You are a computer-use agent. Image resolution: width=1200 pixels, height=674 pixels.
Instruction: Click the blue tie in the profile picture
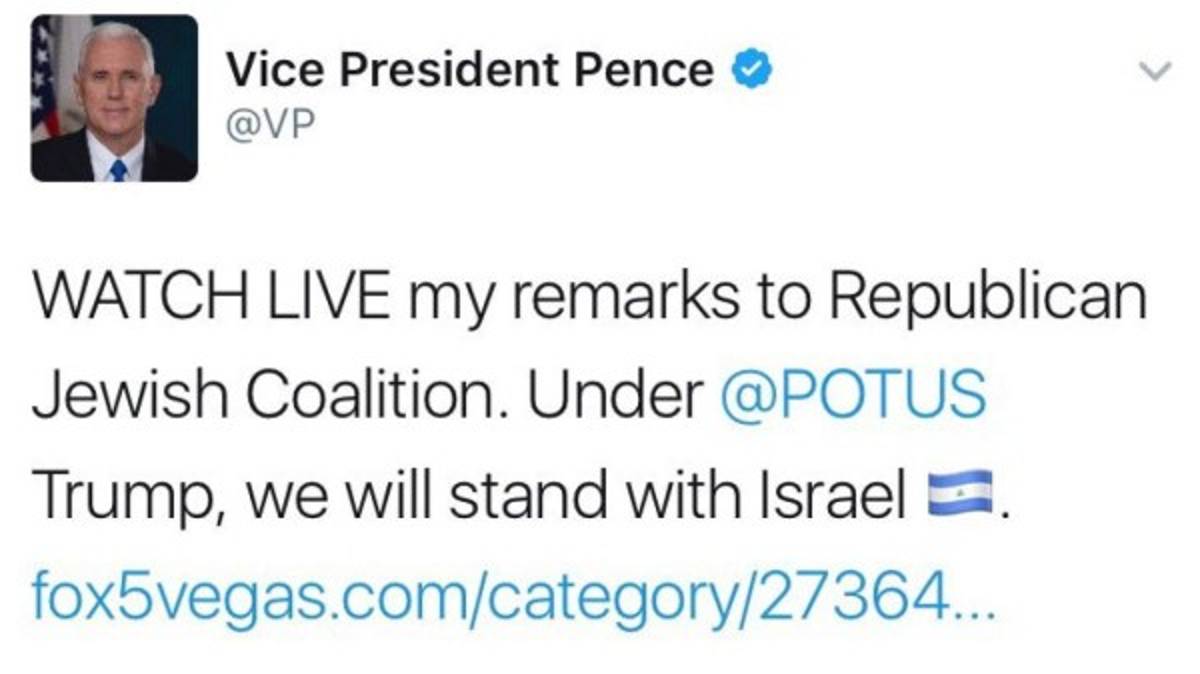[118, 169]
